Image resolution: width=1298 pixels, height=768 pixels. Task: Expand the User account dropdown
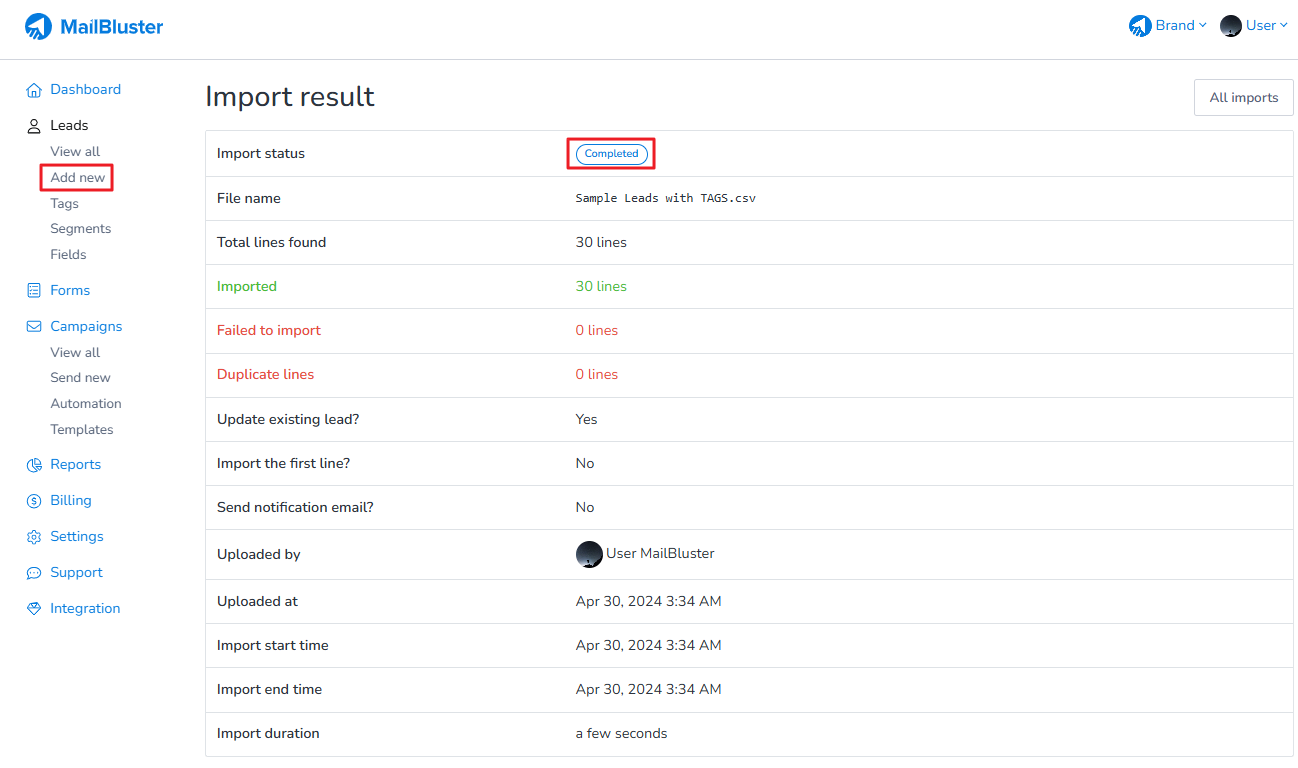(1255, 26)
